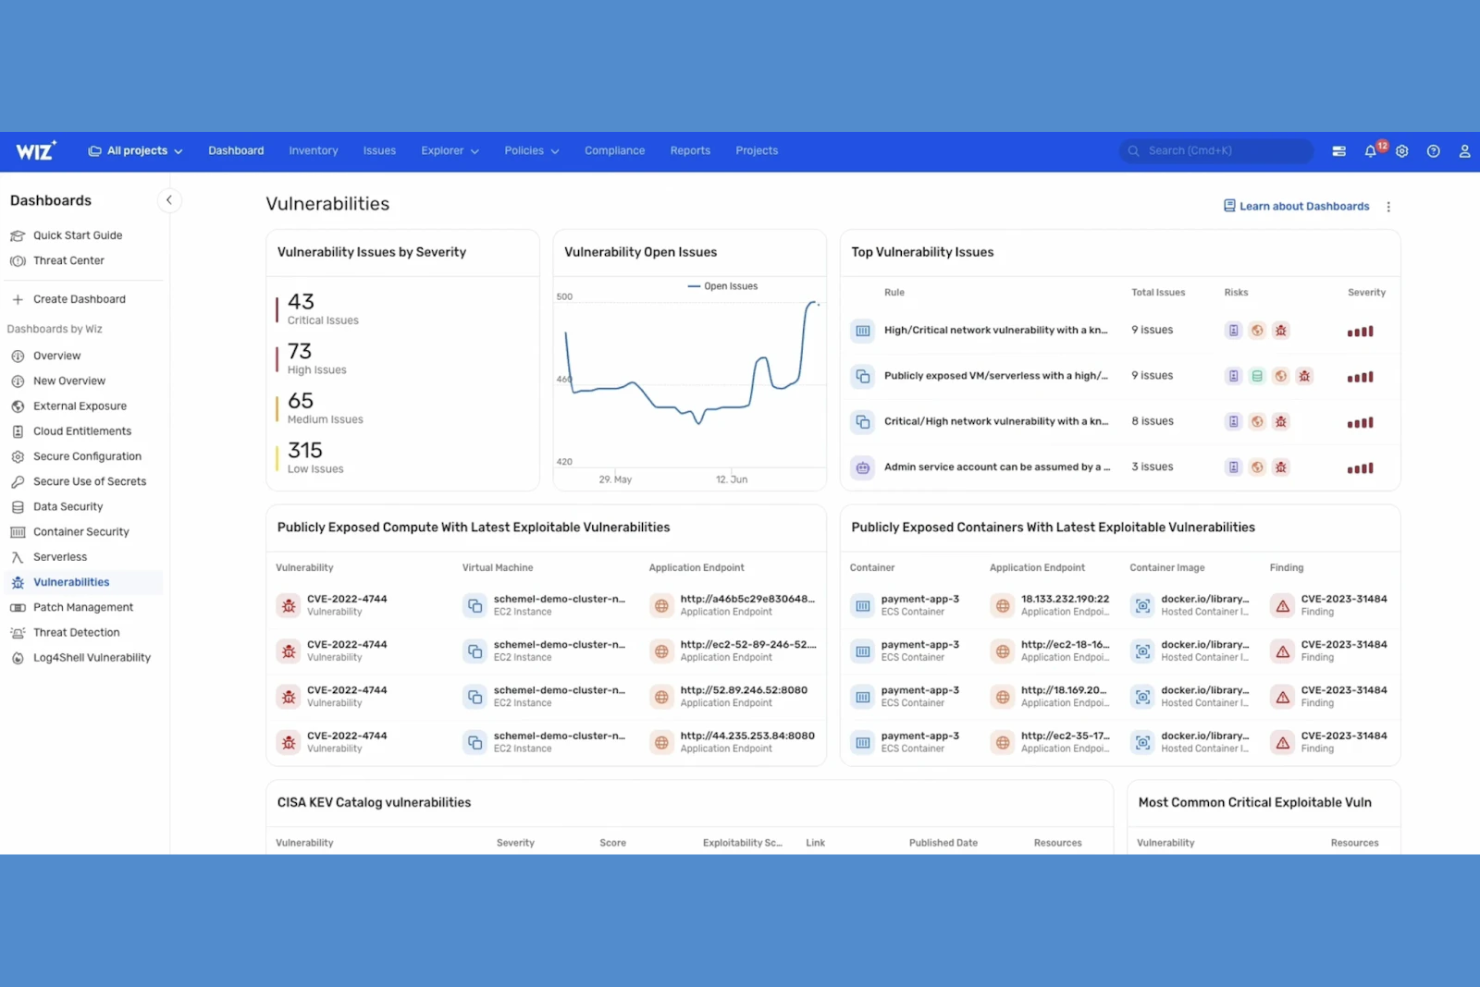This screenshot has height=987, width=1480.
Task: Open the Secure Use of Secrets dashboard
Action: (x=90, y=481)
